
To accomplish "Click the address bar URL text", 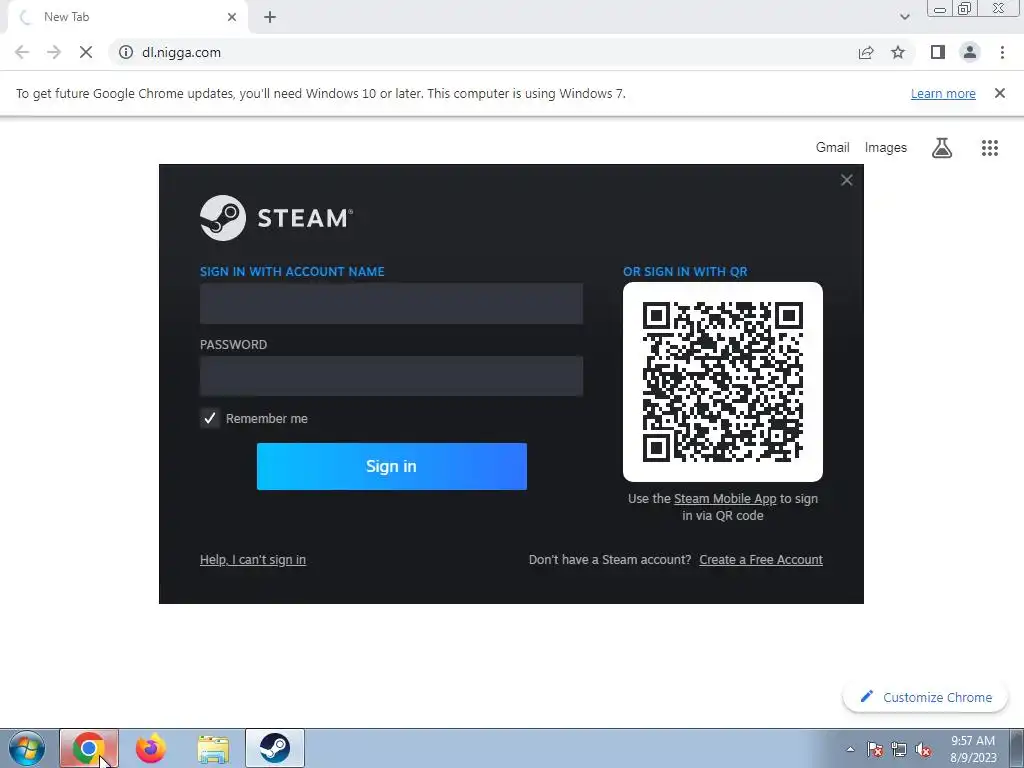I will point(182,52).
